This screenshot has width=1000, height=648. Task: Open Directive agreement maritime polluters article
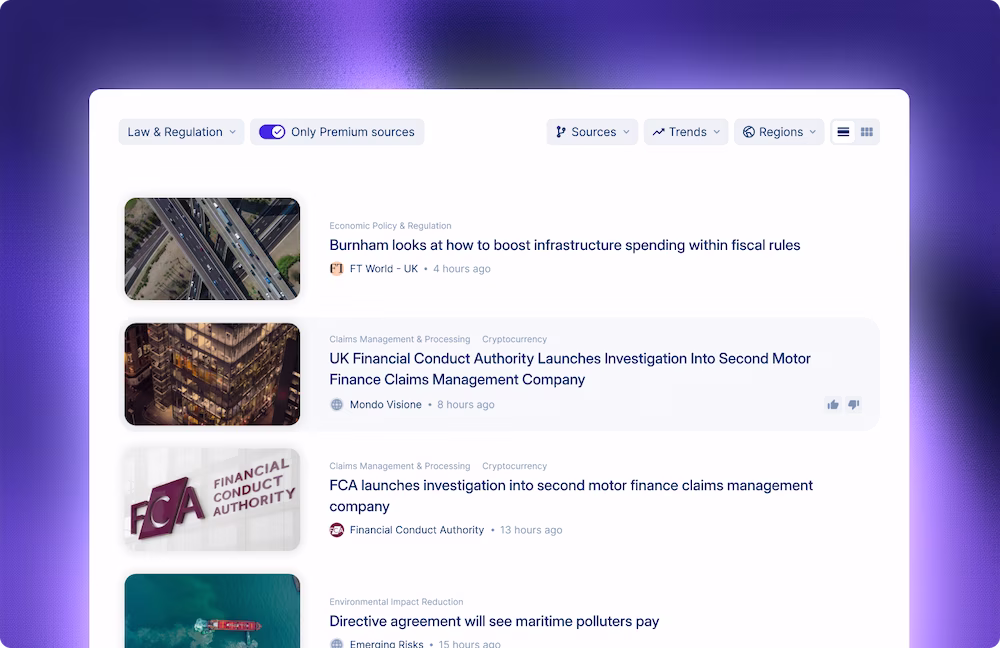tap(494, 621)
